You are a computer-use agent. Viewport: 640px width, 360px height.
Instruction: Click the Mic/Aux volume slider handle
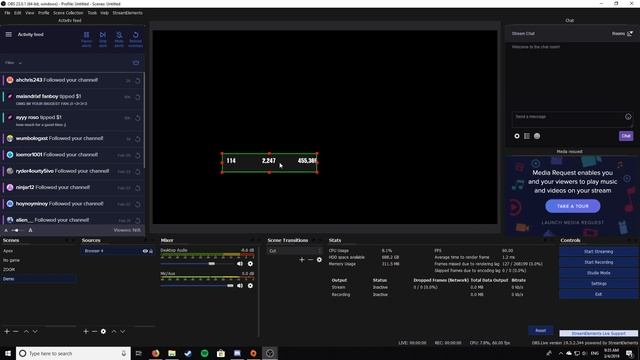pyautogui.click(x=230, y=286)
